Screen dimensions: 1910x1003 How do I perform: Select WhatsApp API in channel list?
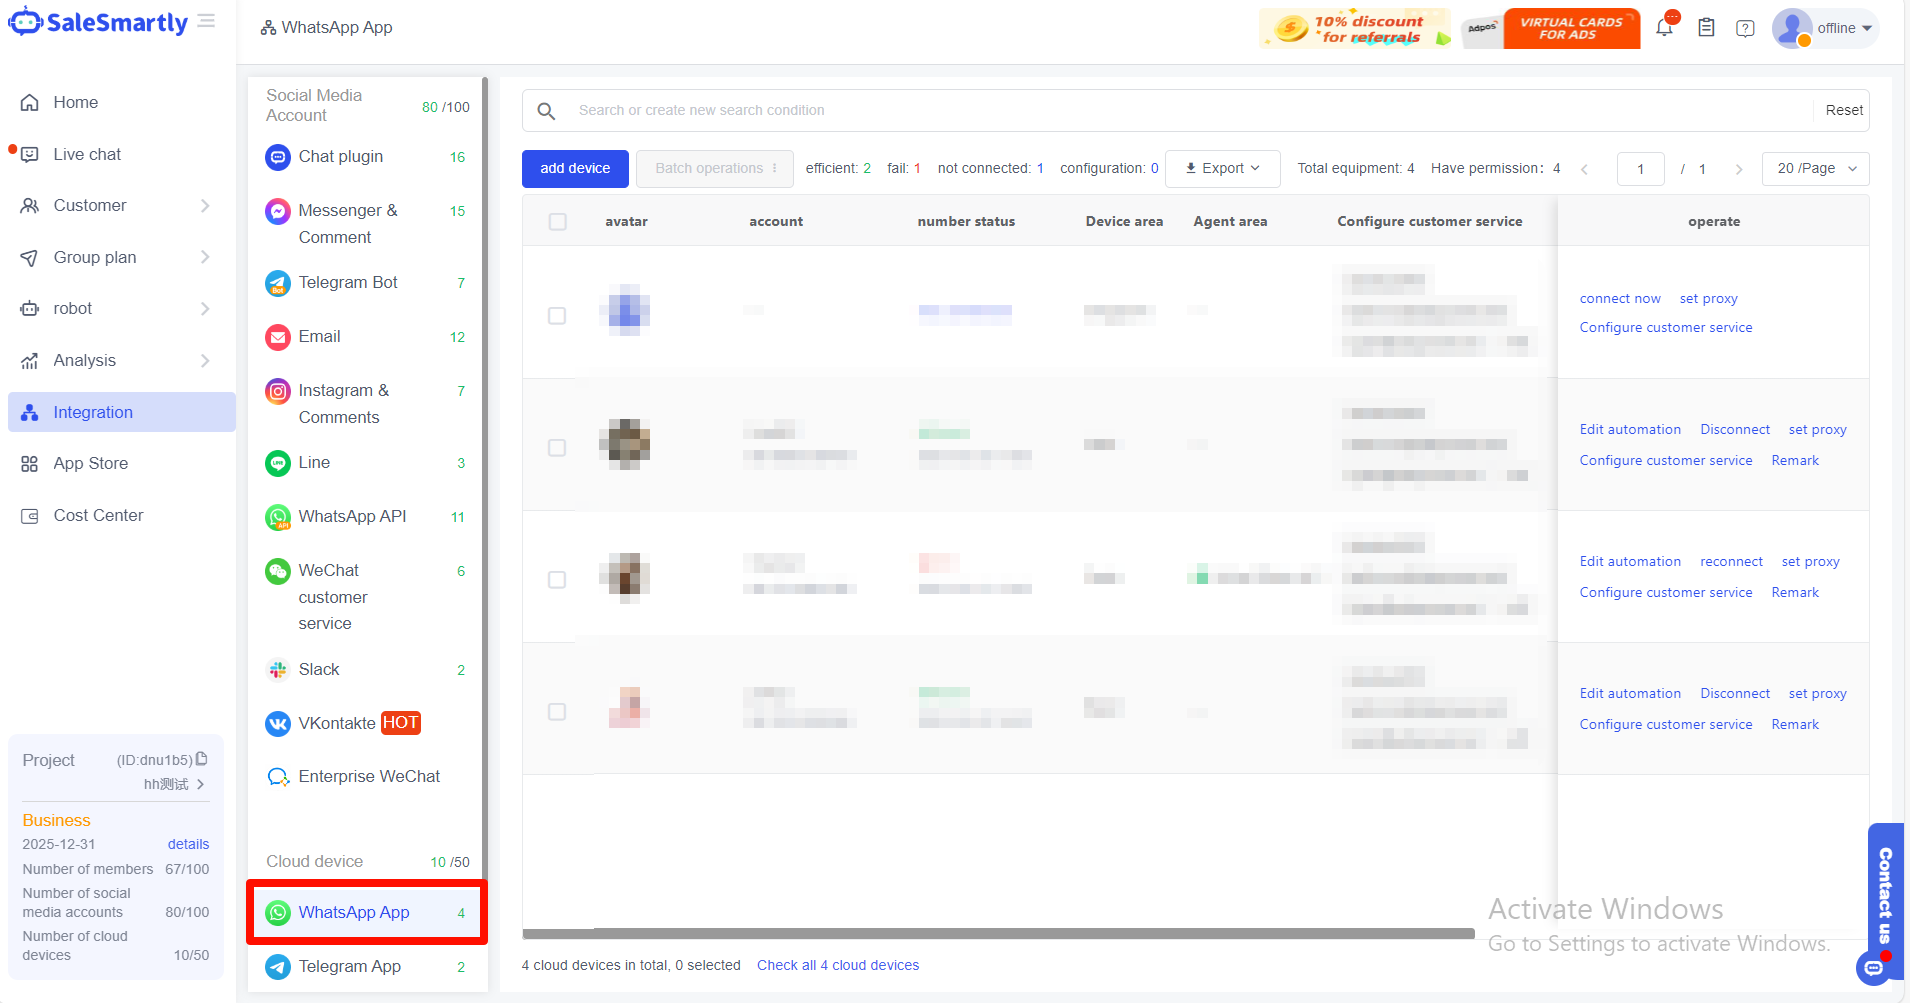[352, 516]
